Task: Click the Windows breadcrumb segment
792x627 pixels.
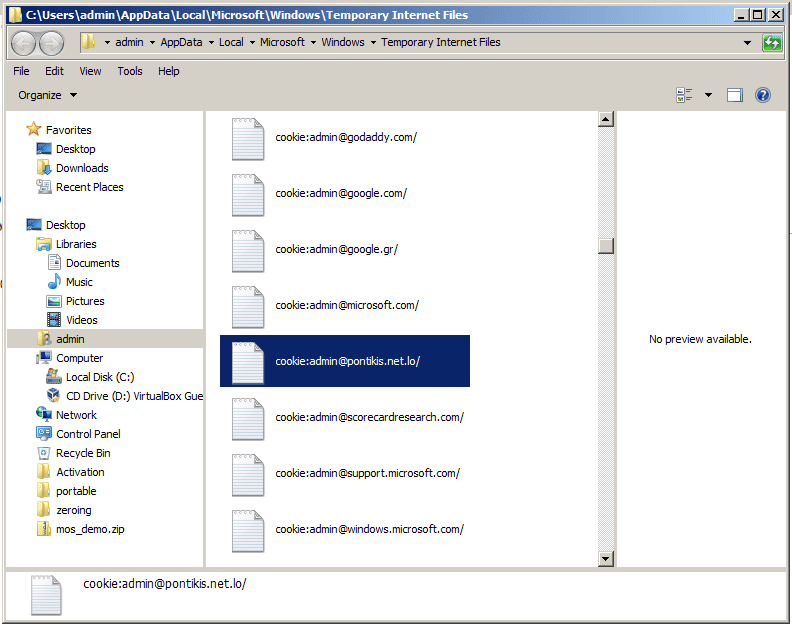Action: 343,42
